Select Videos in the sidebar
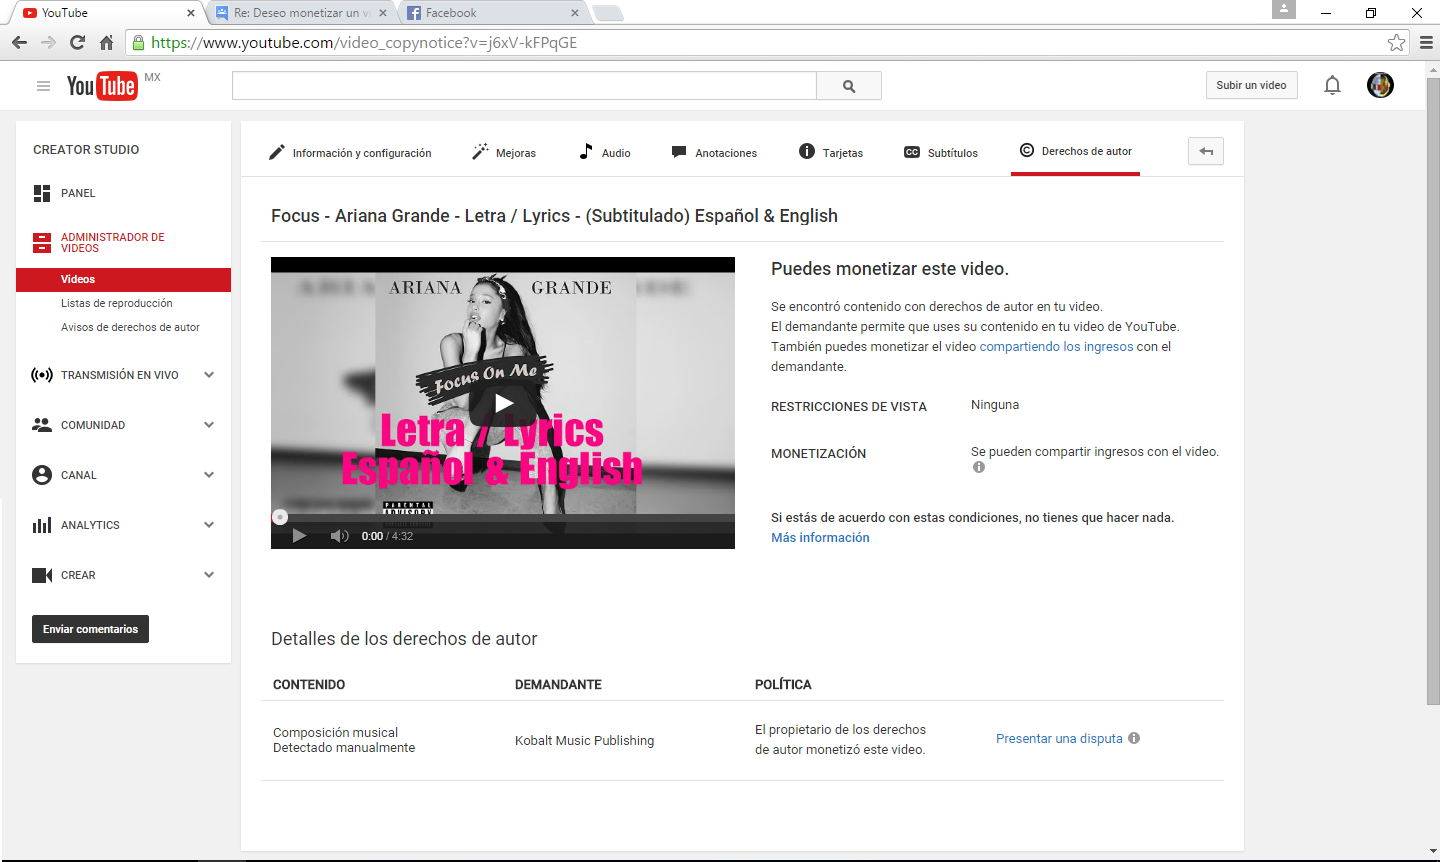Image resolution: width=1443 pixels, height=862 pixels. (x=123, y=280)
